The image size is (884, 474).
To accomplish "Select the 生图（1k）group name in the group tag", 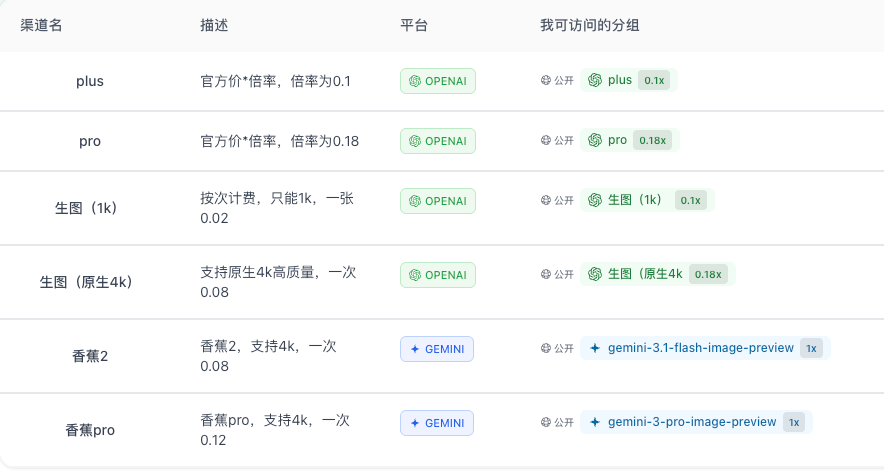I will [x=635, y=200].
